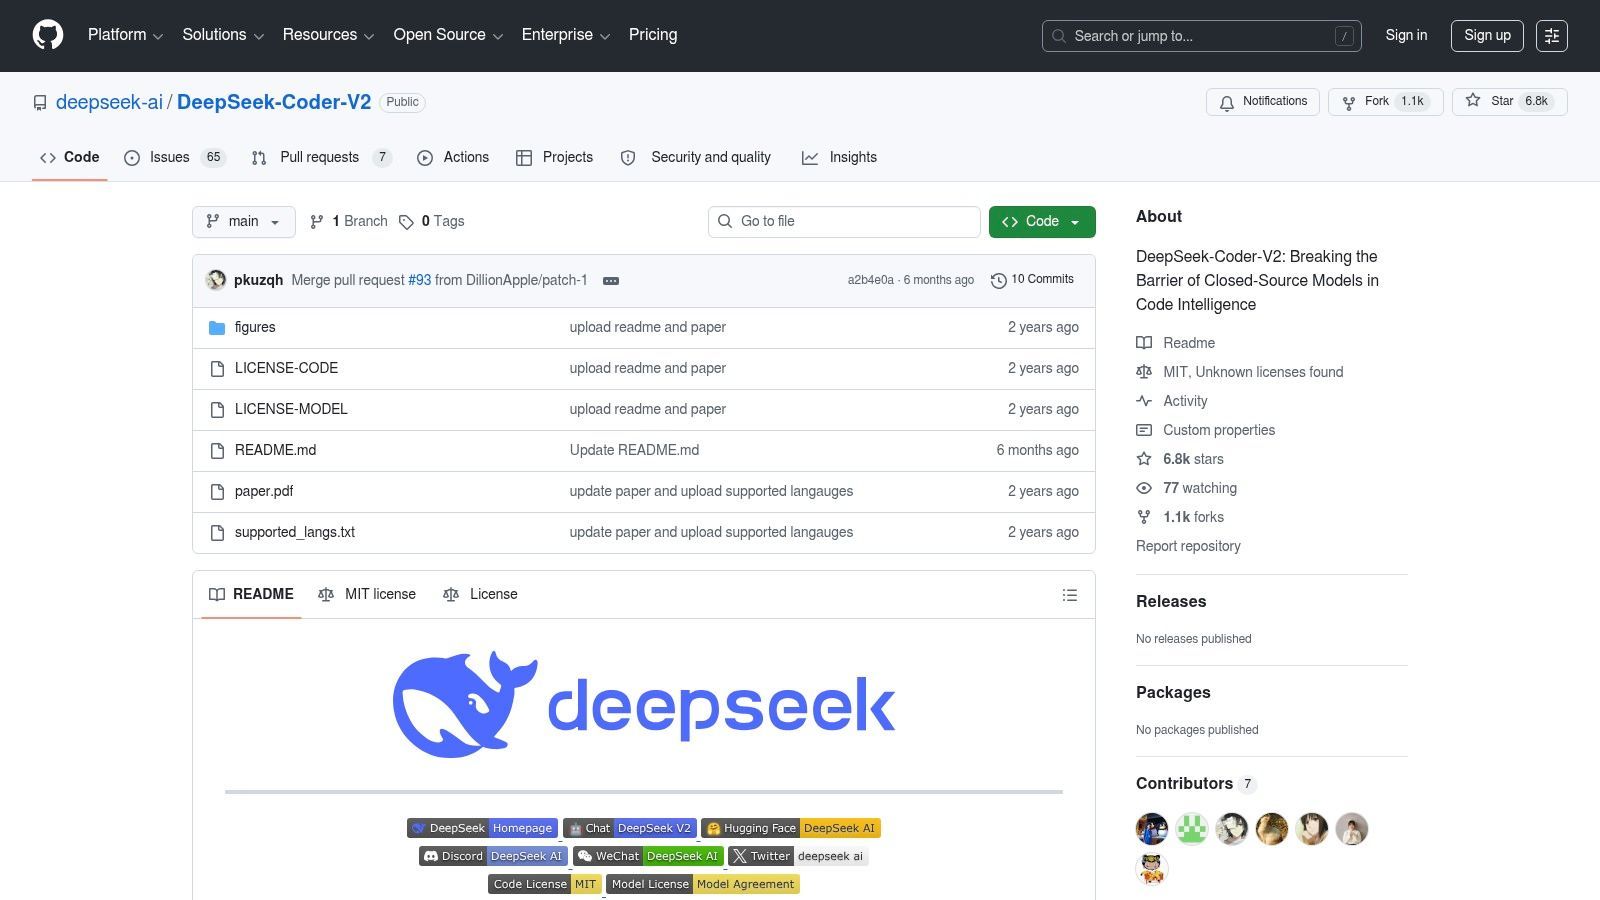Click the Chat DeepSeek V2 badge
The image size is (1600, 900).
pyautogui.click(x=630, y=828)
